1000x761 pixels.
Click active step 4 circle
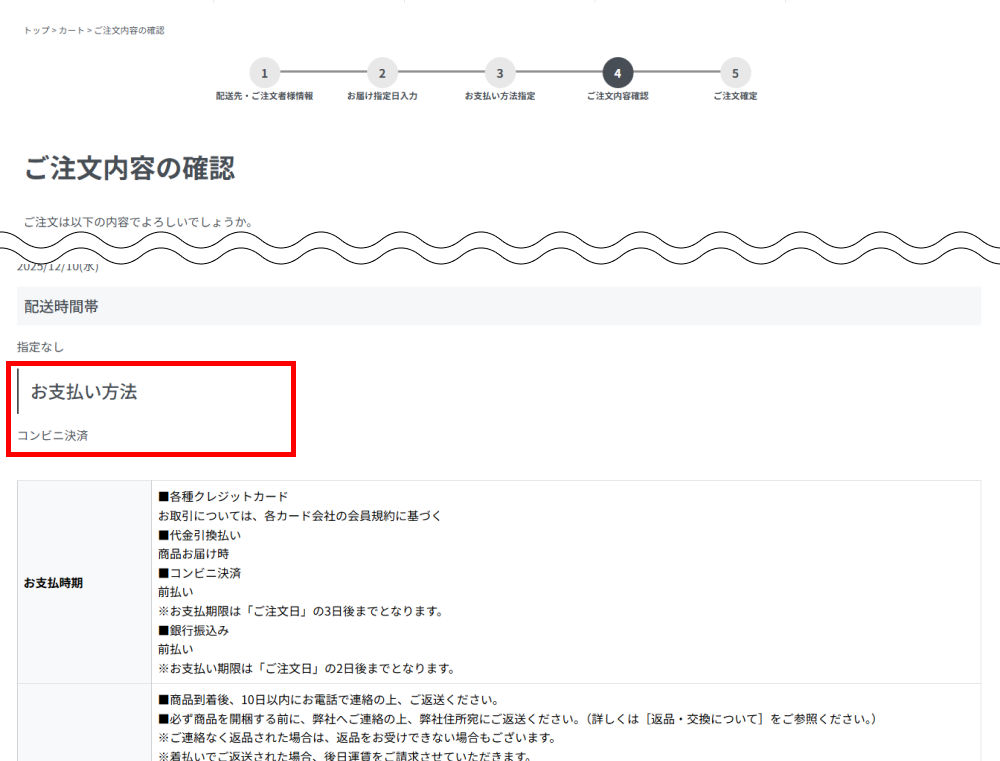(617, 73)
